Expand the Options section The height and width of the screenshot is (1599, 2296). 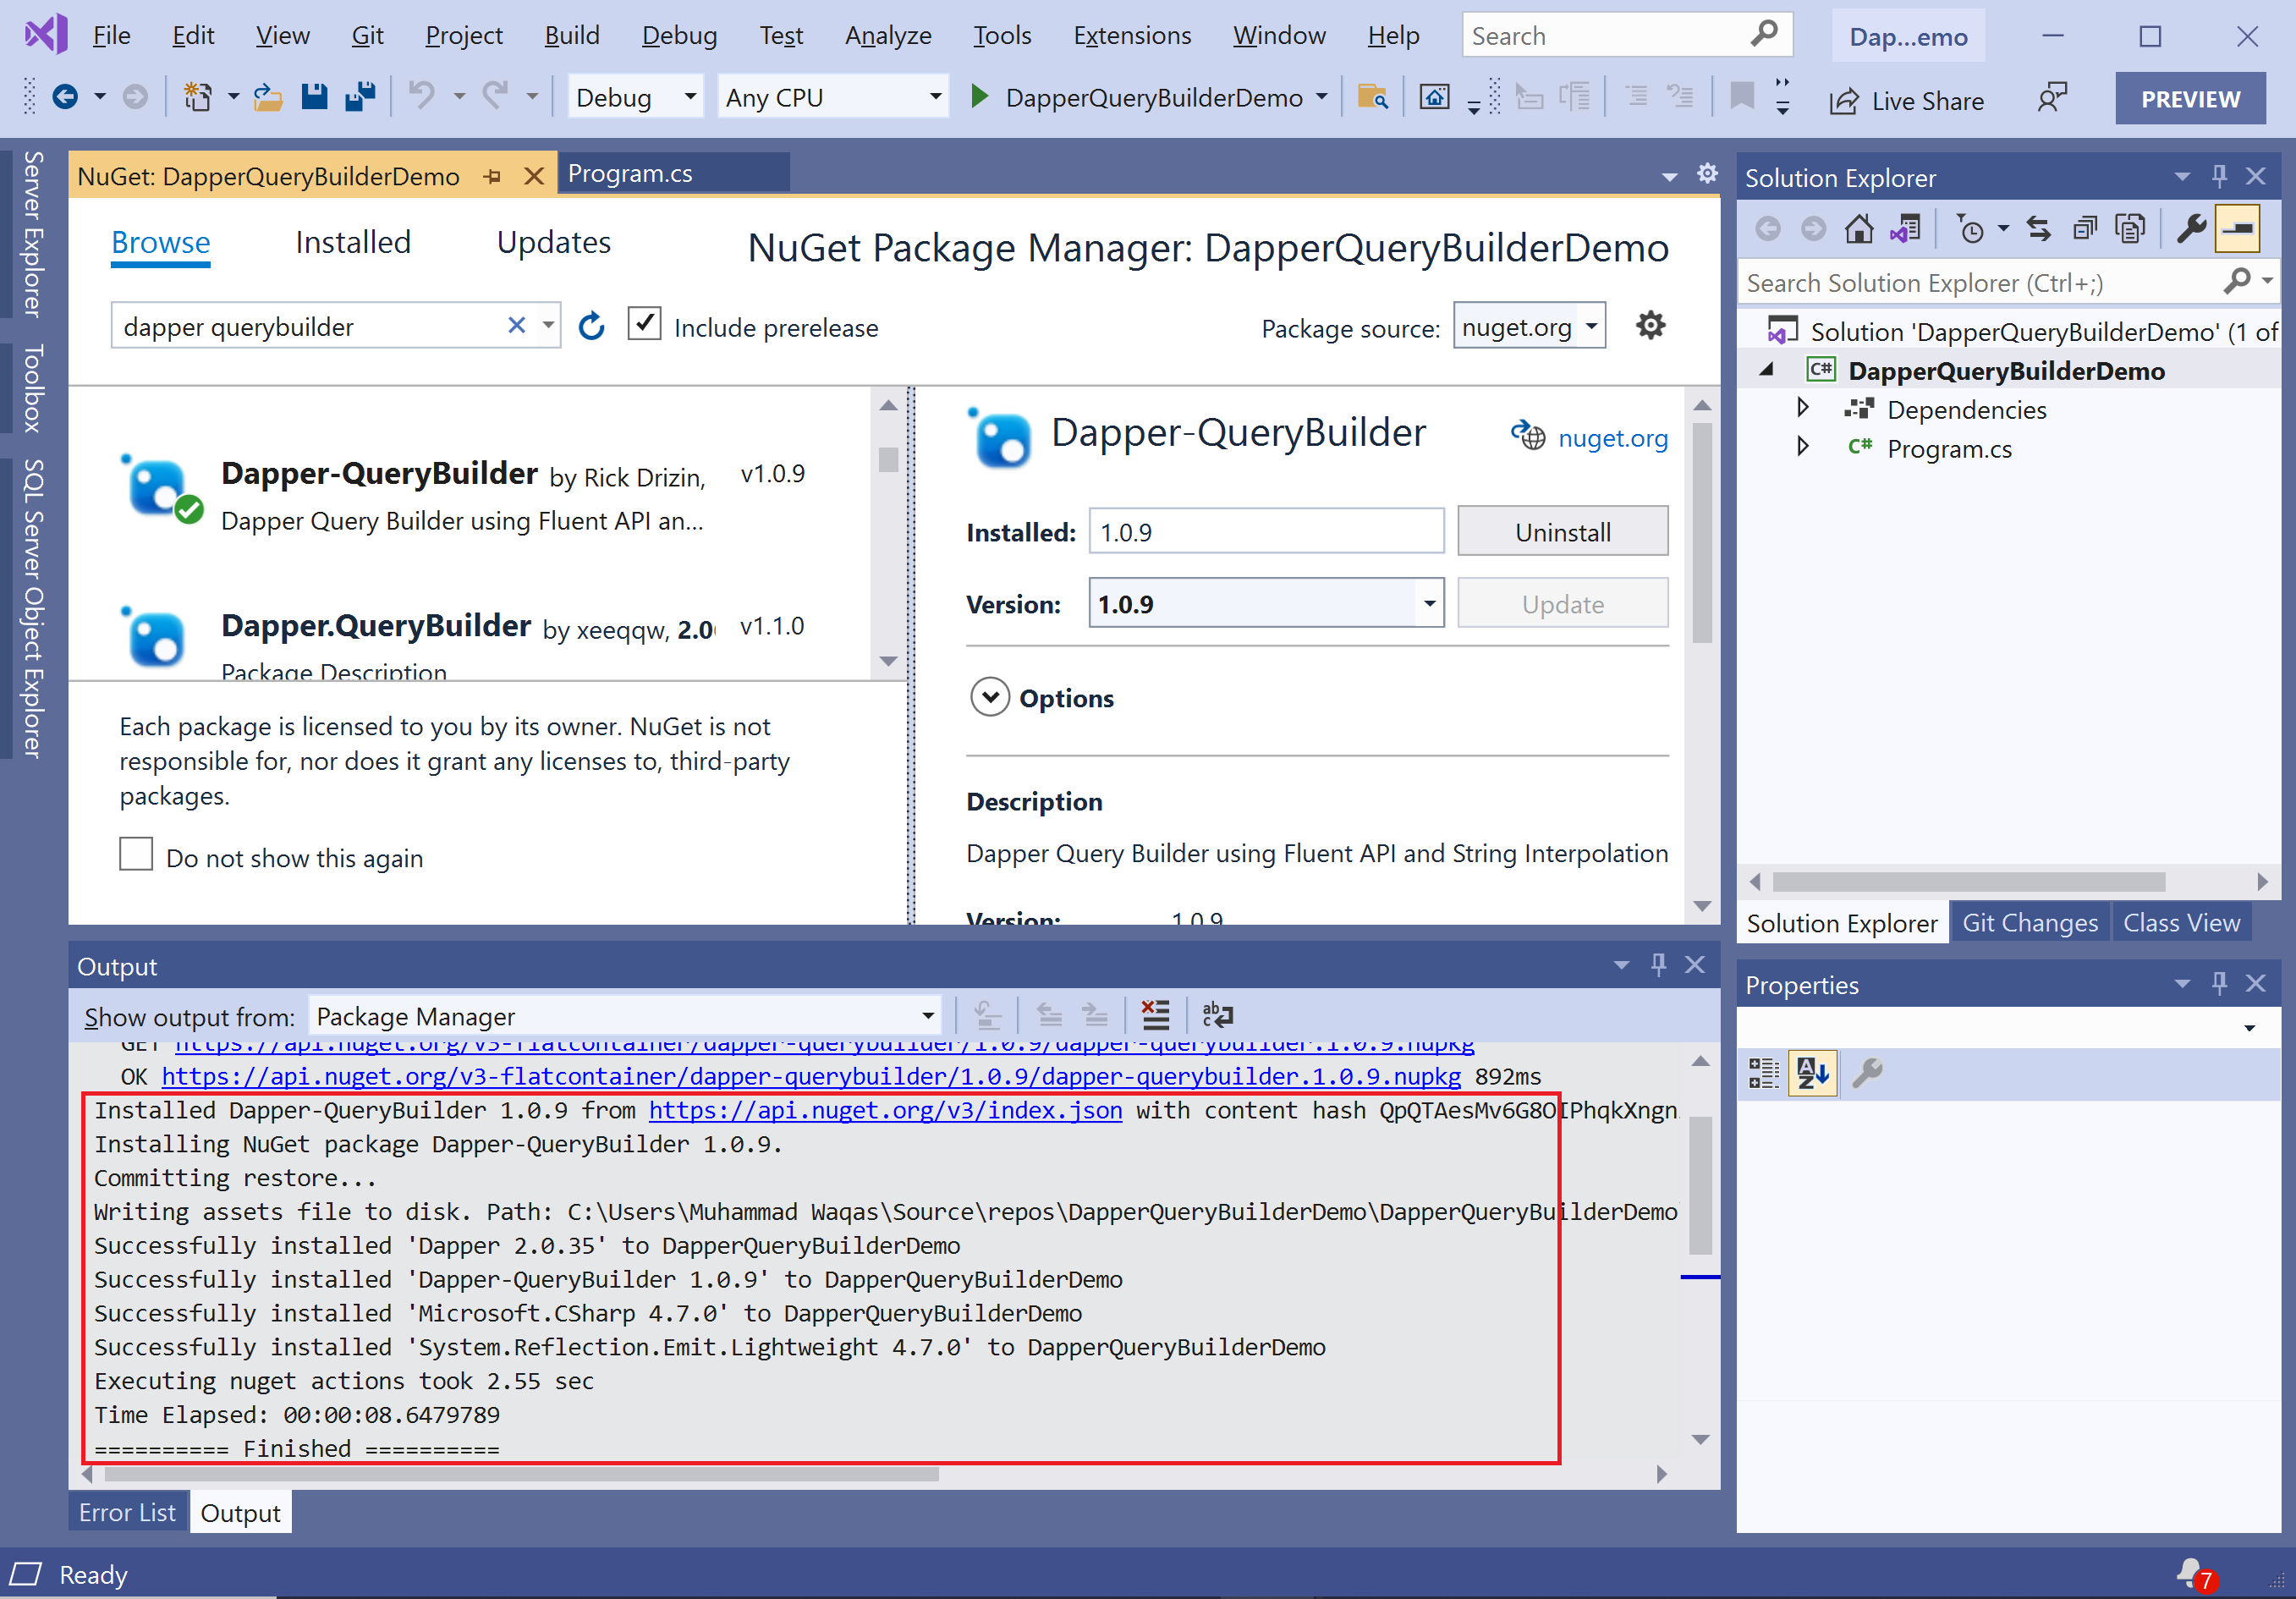tap(990, 698)
